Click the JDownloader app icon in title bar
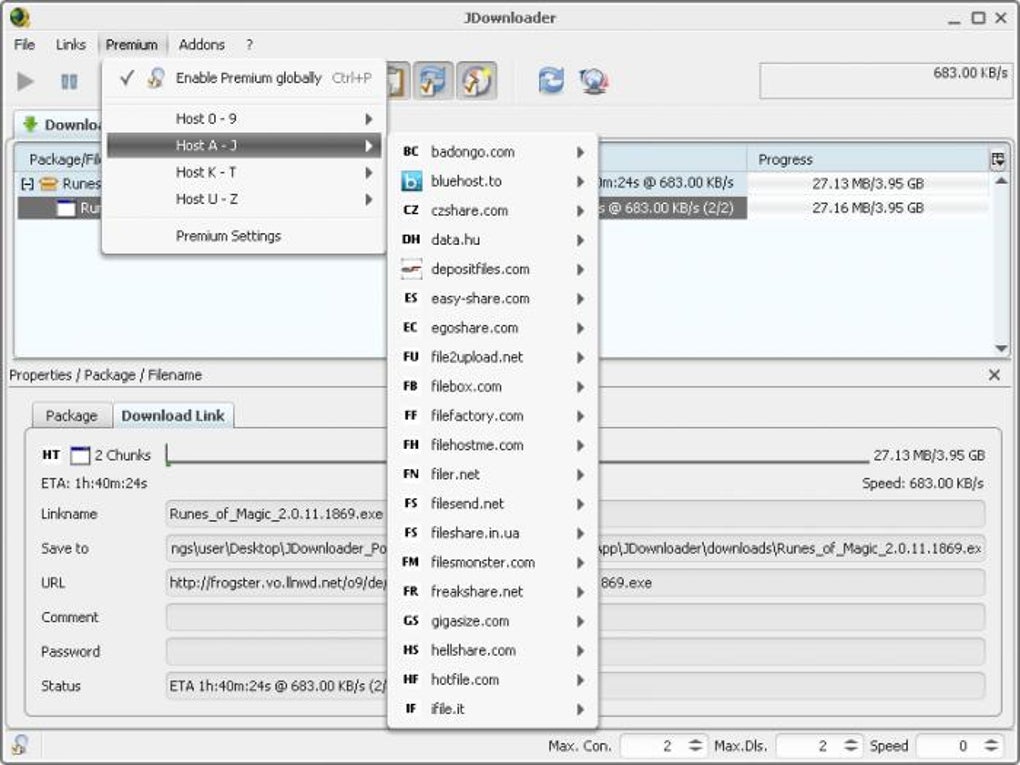 (20, 17)
